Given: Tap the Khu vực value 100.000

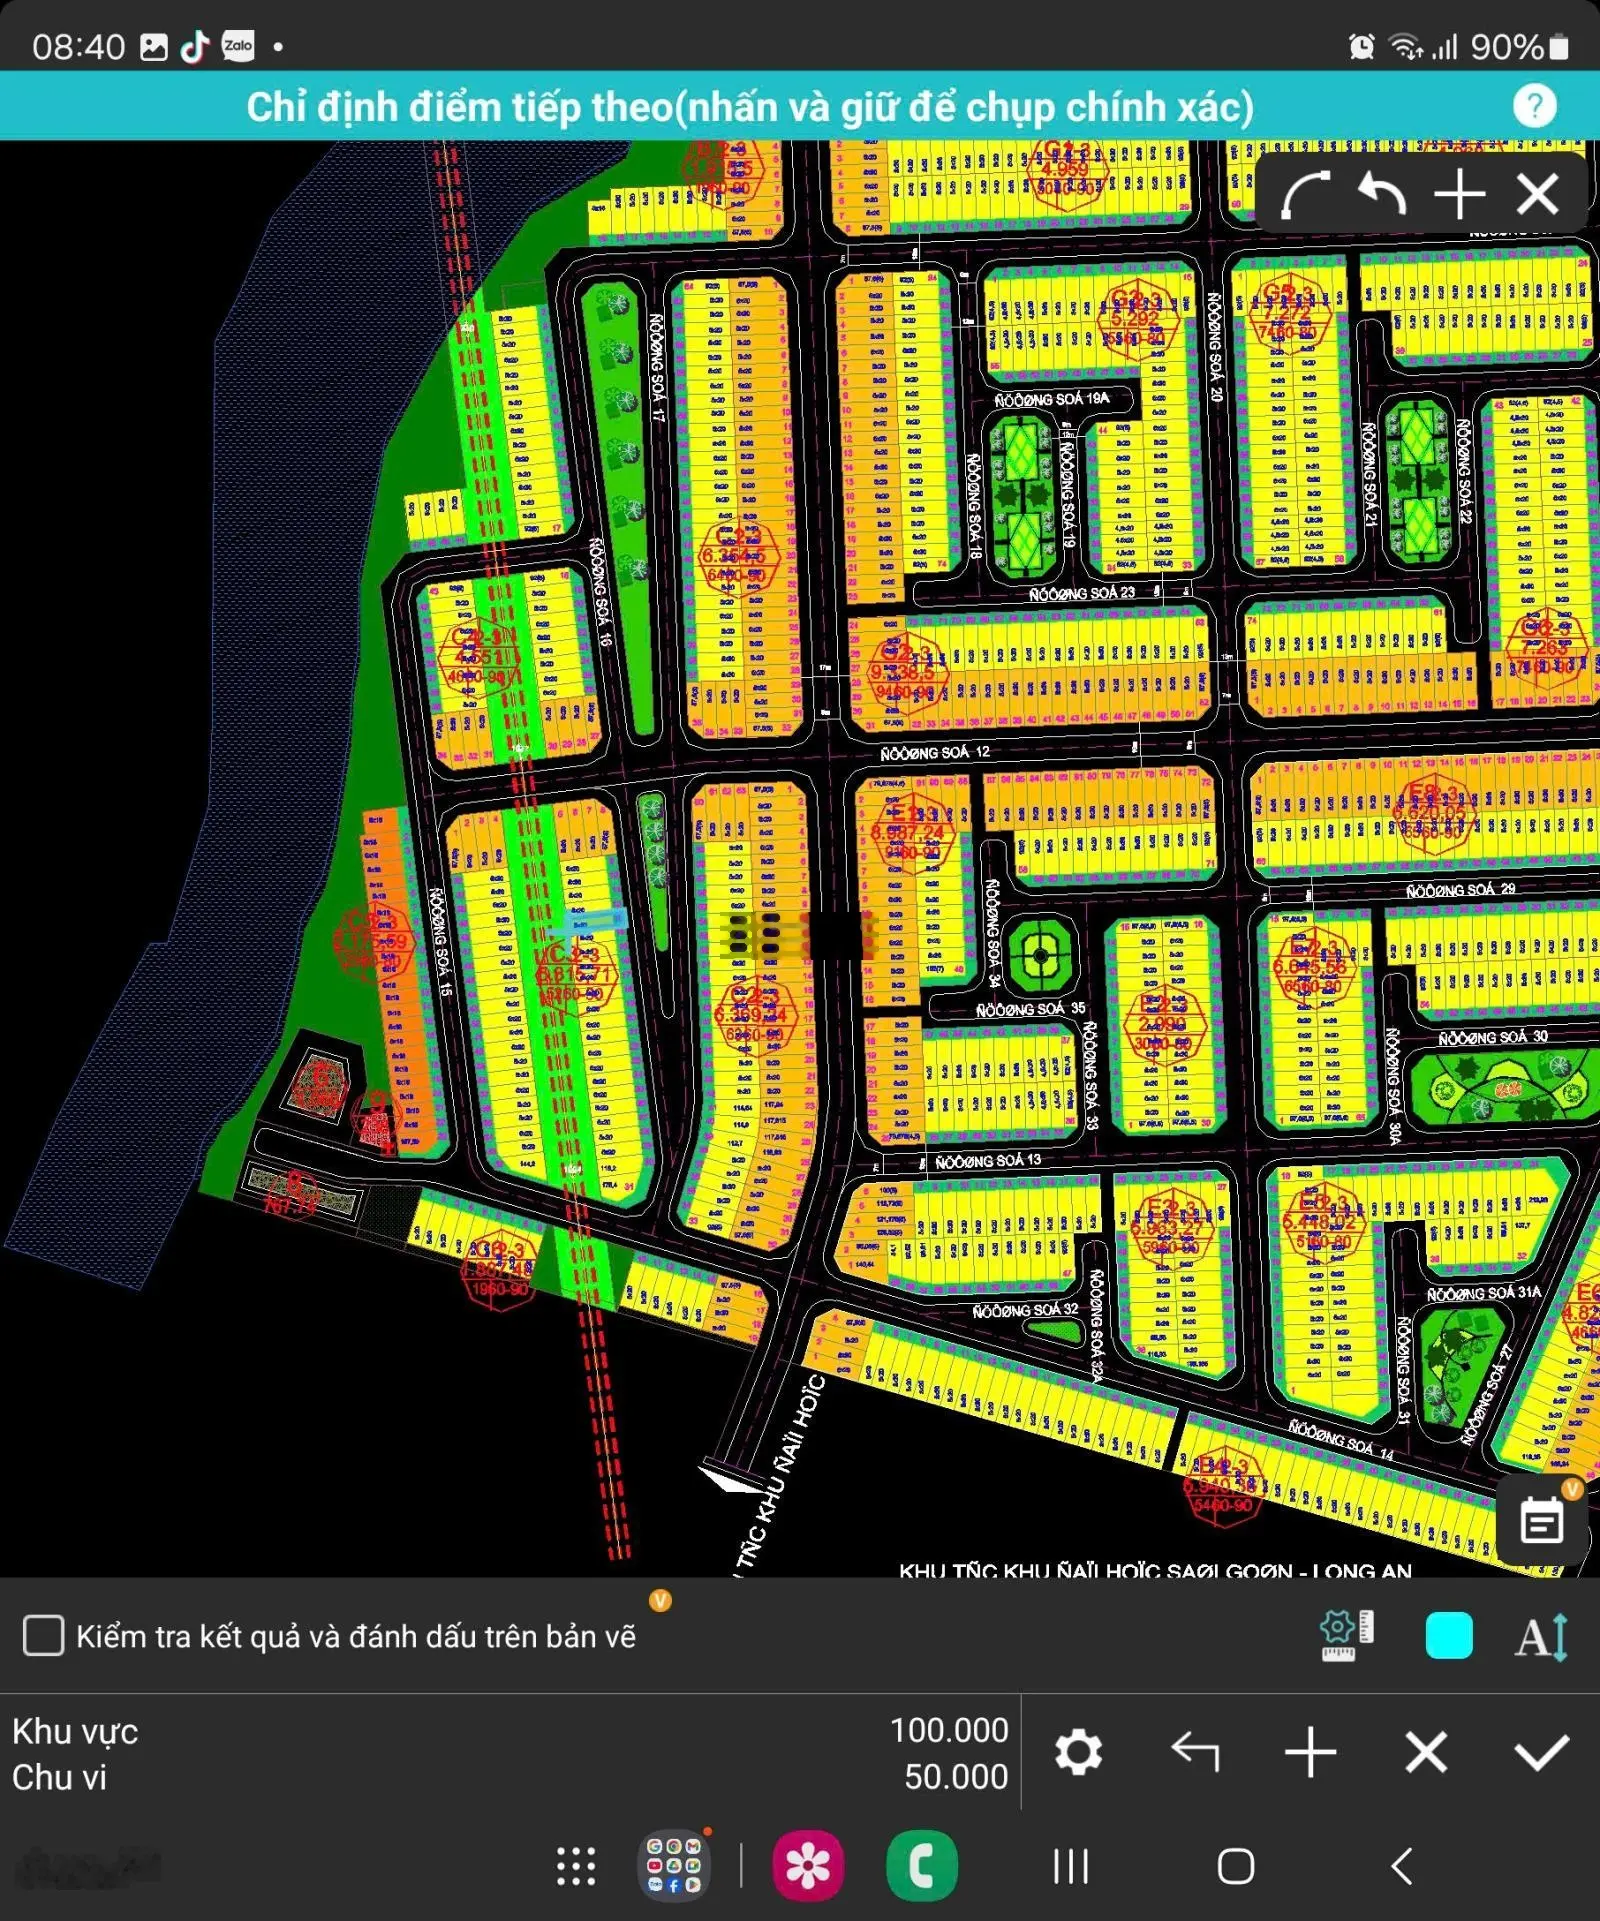Looking at the screenshot, I should point(949,1730).
